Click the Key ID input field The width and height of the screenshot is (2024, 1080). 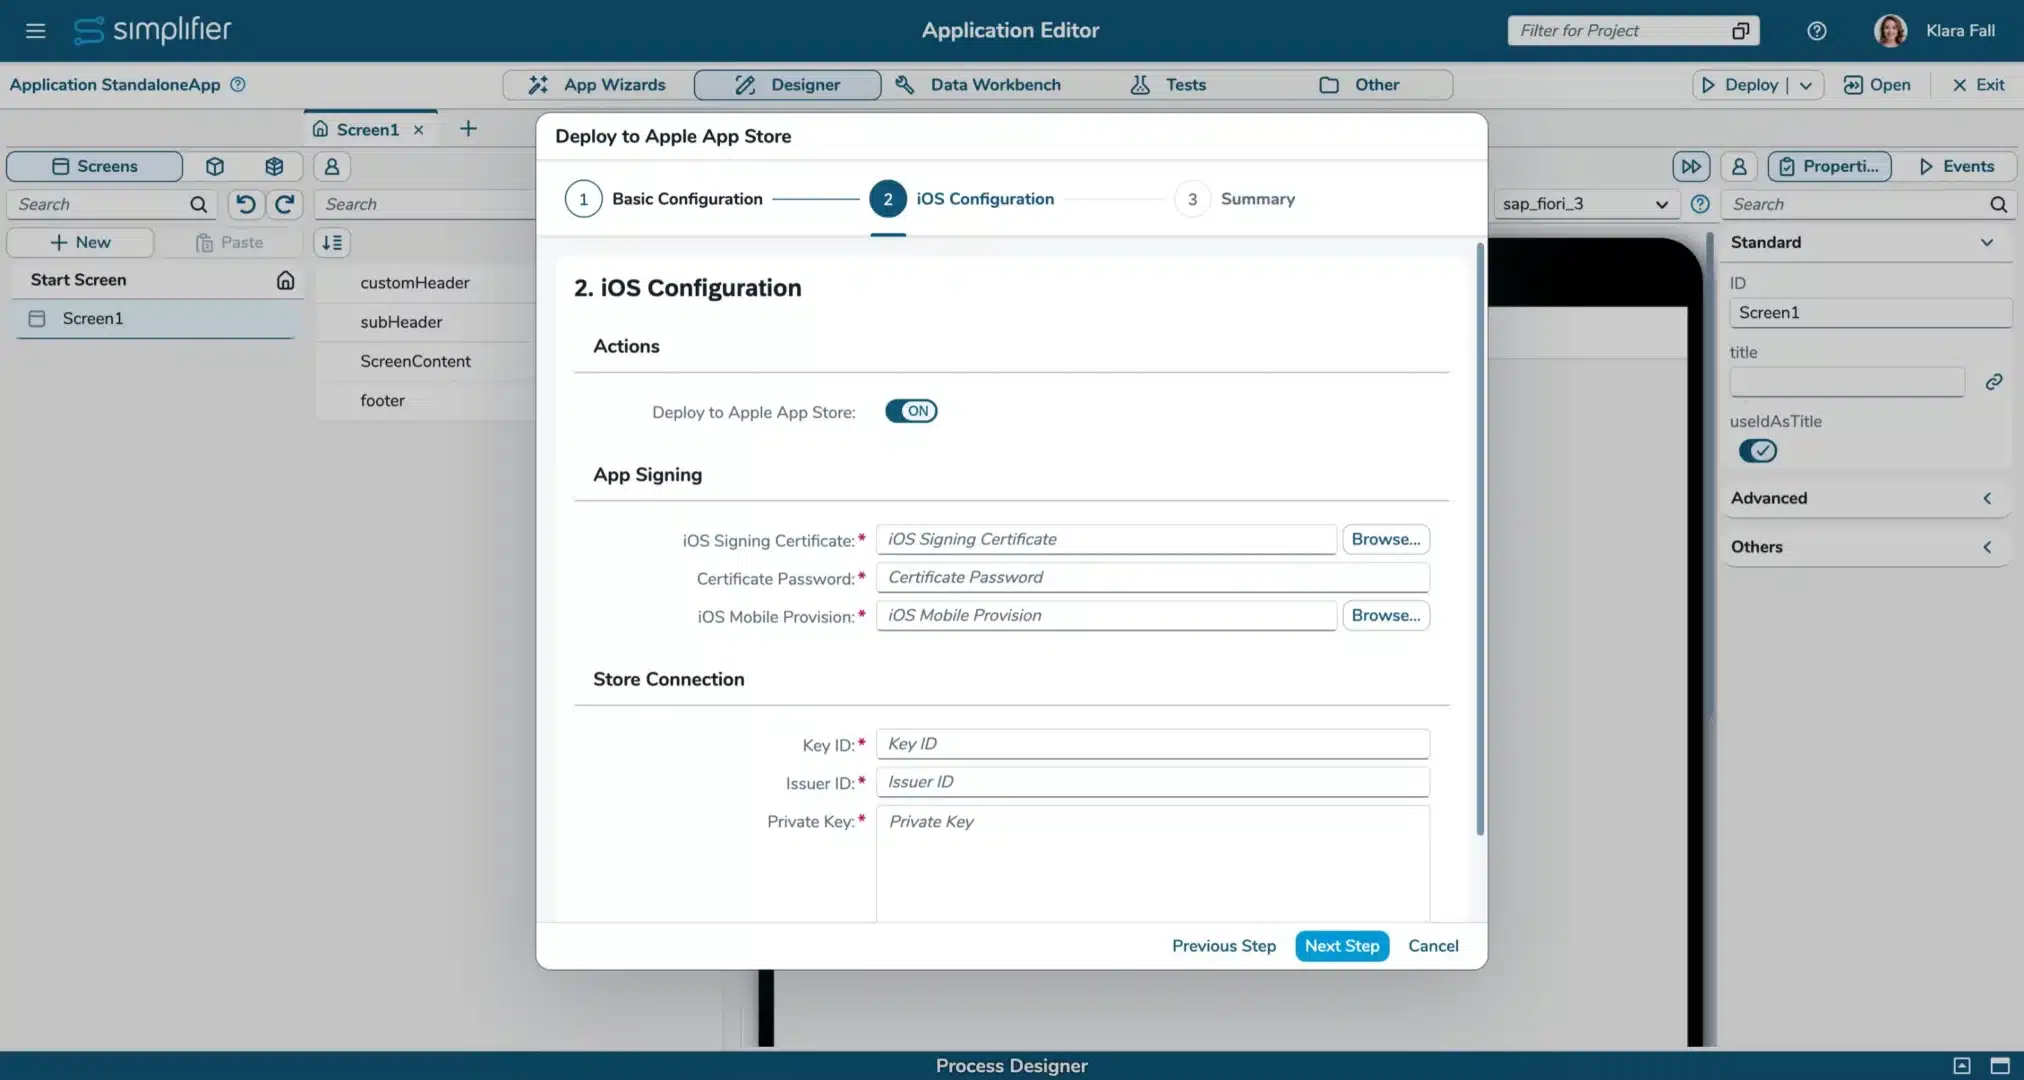point(1152,744)
